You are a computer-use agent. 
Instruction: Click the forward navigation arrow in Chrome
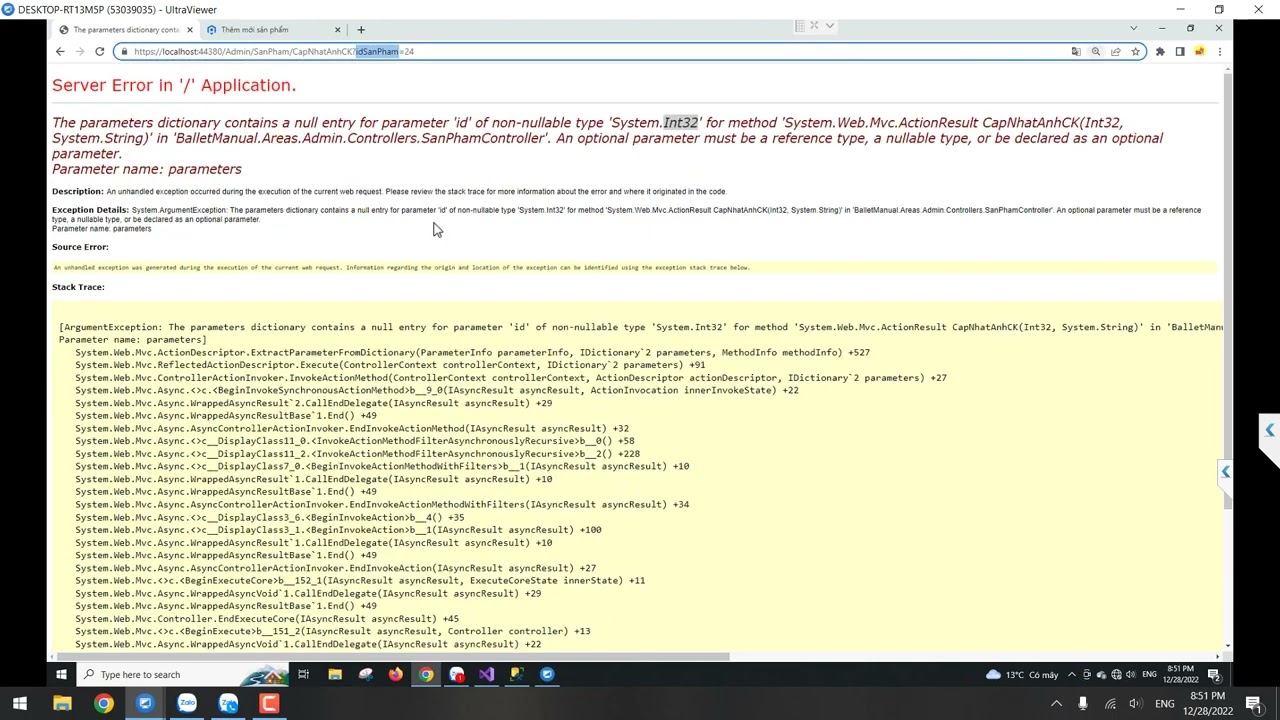(x=80, y=51)
